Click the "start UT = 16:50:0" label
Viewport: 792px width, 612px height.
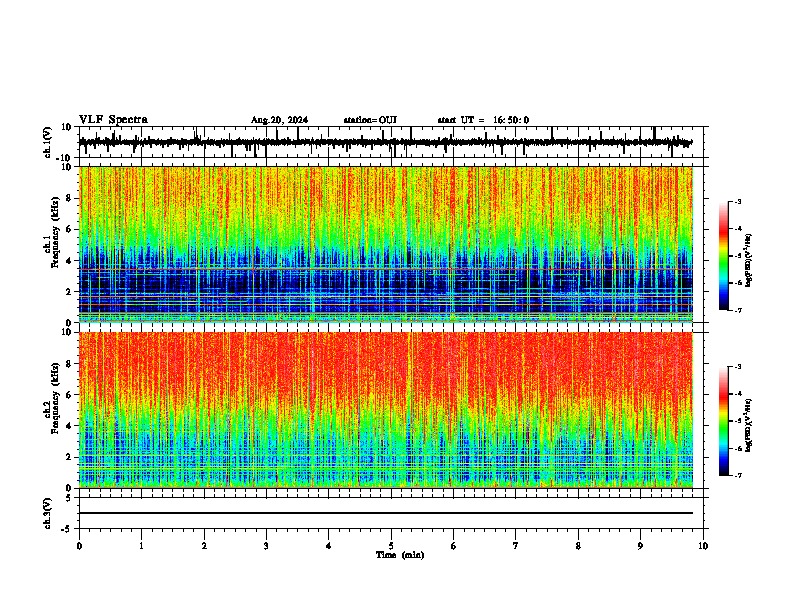(x=483, y=120)
